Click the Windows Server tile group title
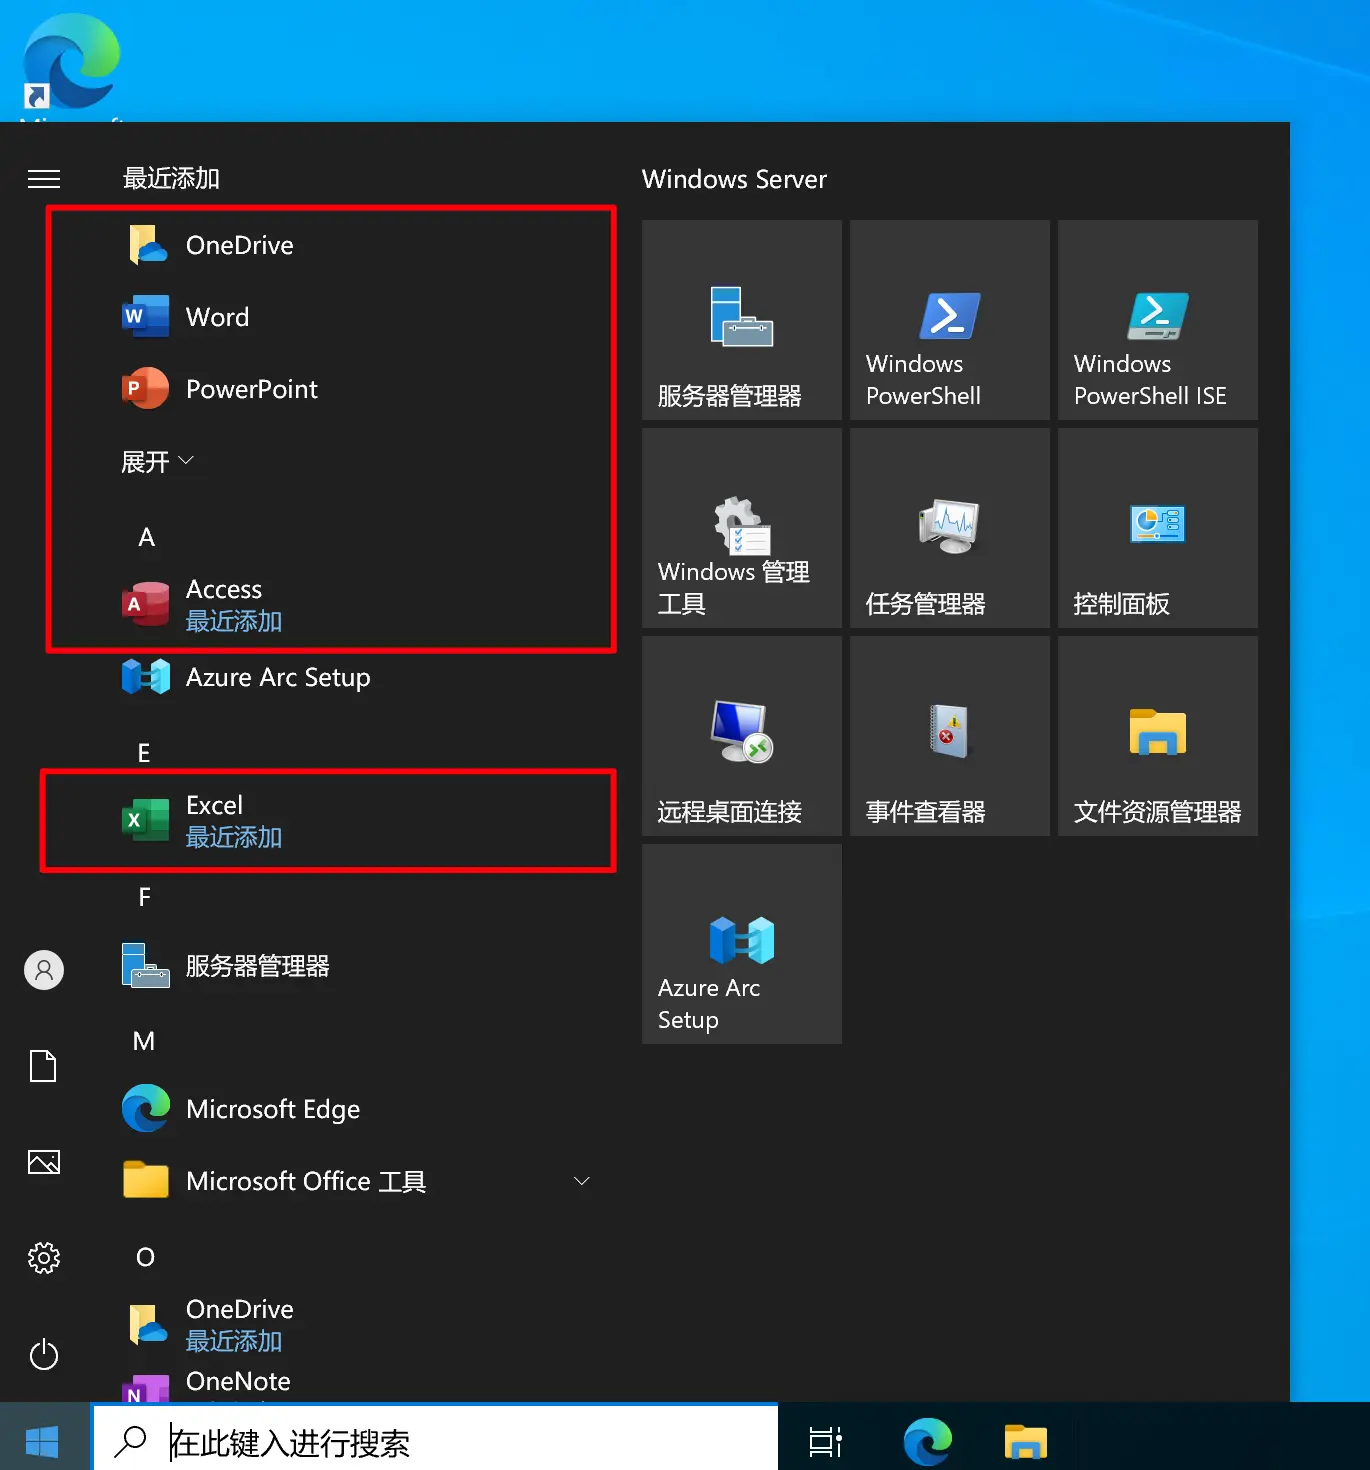1370x1470 pixels. tap(734, 179)
